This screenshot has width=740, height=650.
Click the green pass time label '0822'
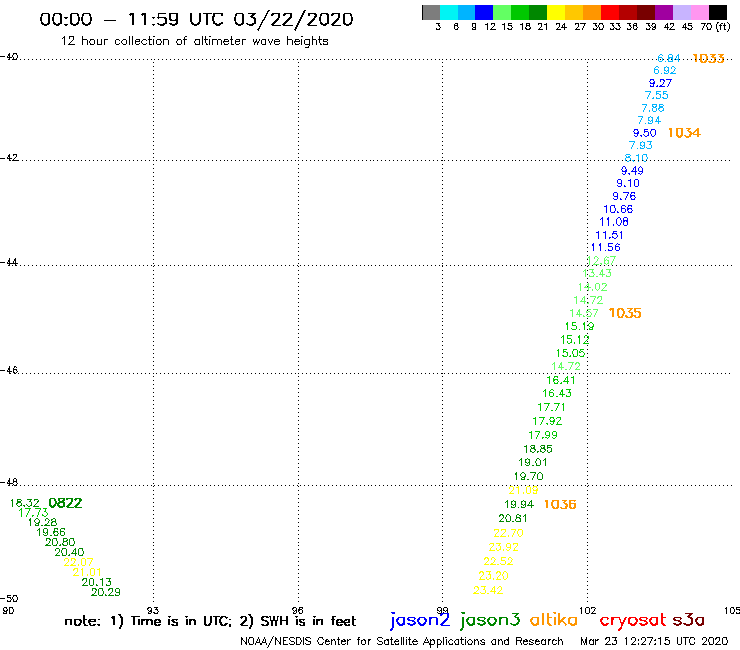click(x=65, y=503)
